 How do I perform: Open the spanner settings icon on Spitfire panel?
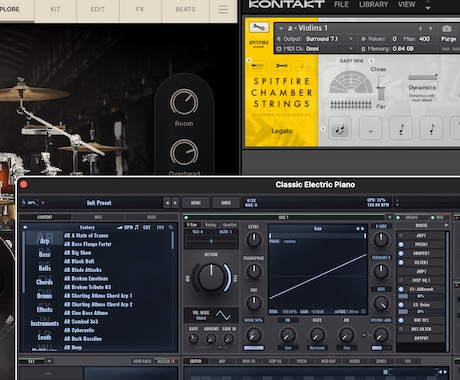click(x=282, y=66)
